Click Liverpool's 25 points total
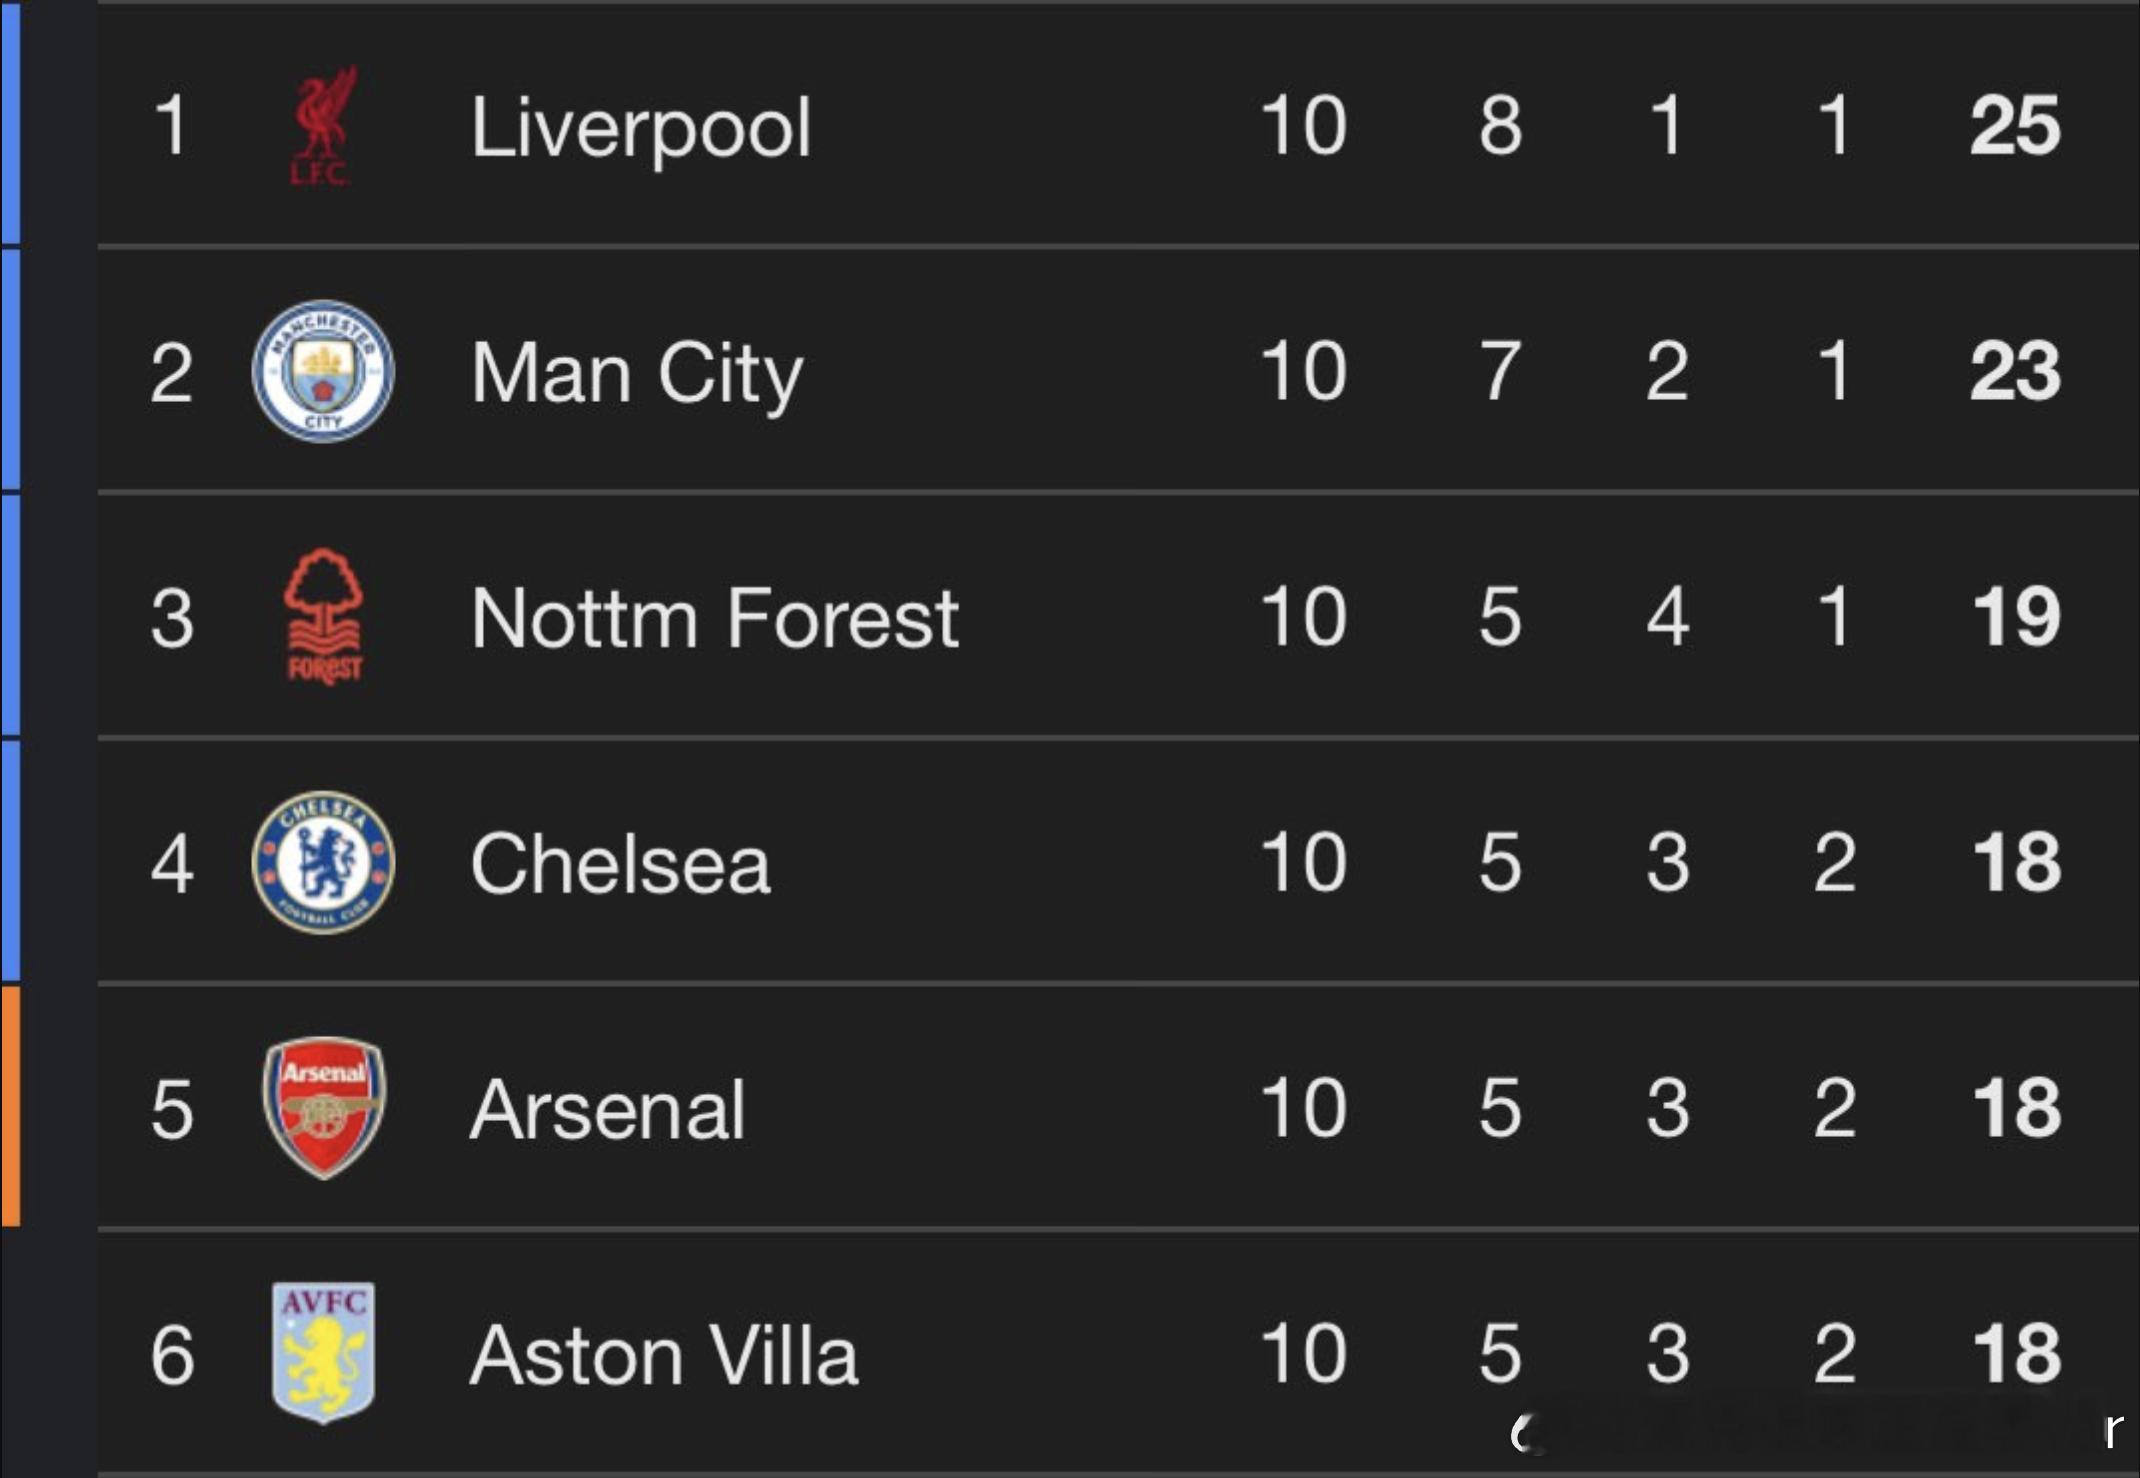Viewport: 2140px width, 1478px height. [2015, 125]
